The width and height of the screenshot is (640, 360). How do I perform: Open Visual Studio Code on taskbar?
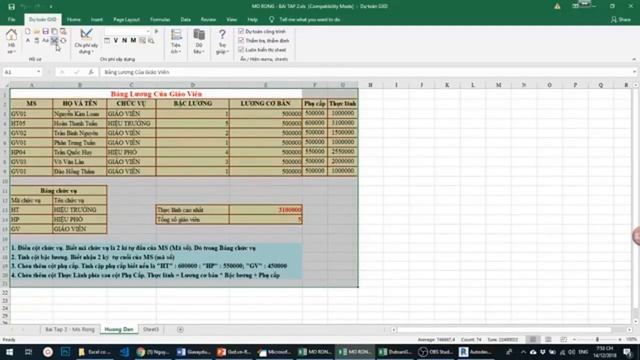click(124, 352)
